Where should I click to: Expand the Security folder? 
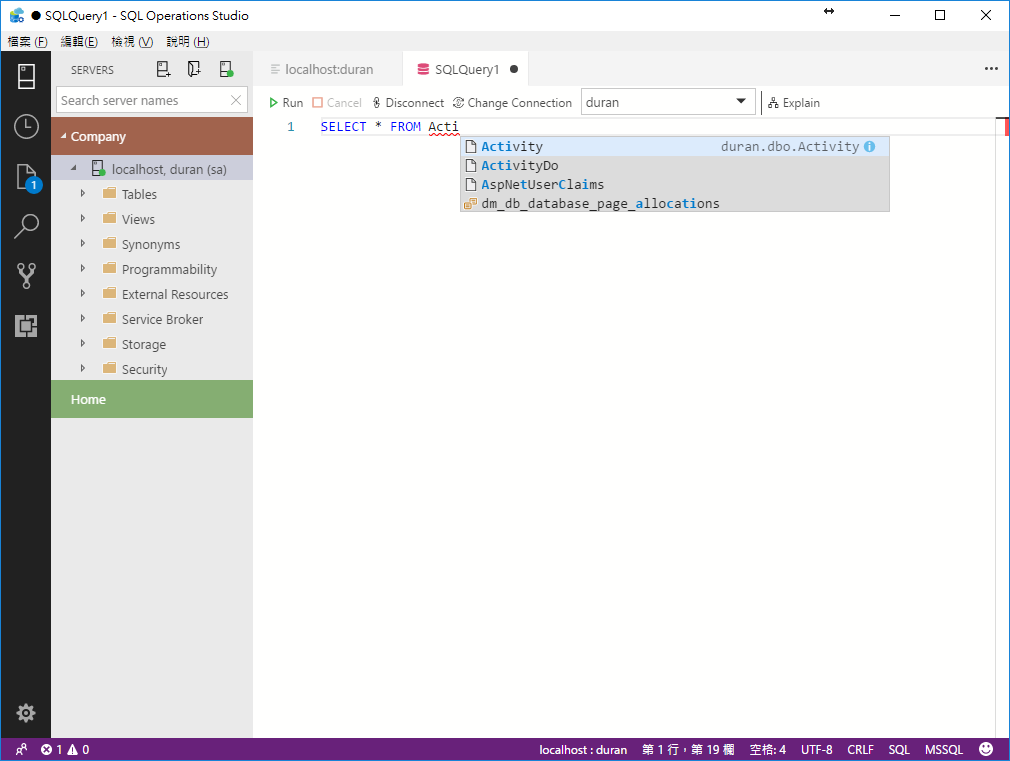click(82, 368)
